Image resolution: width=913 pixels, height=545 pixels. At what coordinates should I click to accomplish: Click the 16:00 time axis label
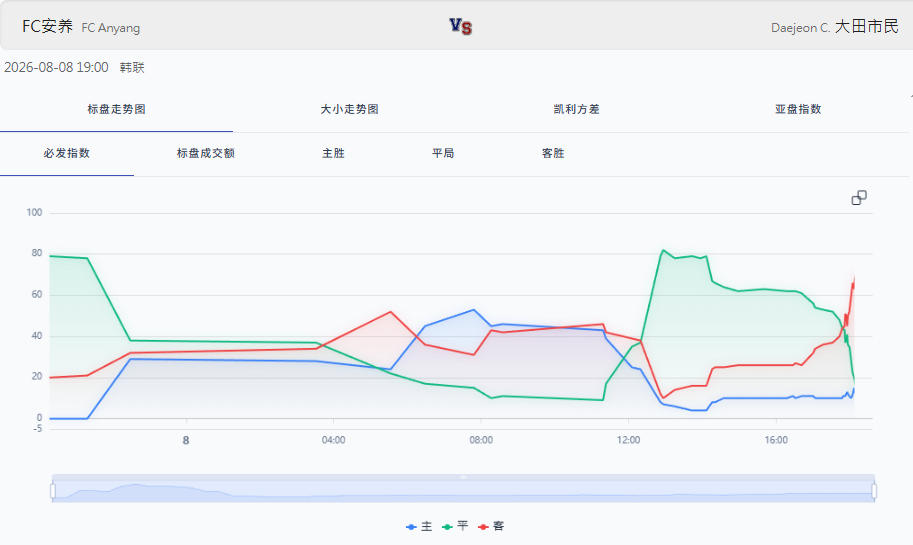776,440
